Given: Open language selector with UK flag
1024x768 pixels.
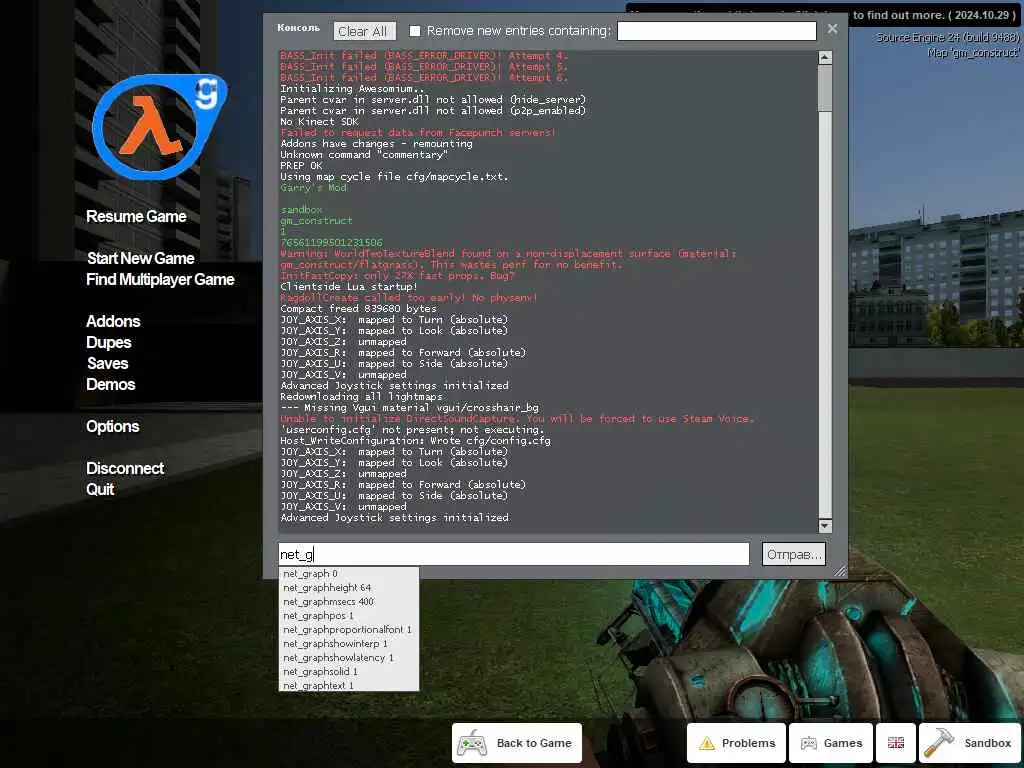Looking at the screenshot, I should [x=896, y=743].
